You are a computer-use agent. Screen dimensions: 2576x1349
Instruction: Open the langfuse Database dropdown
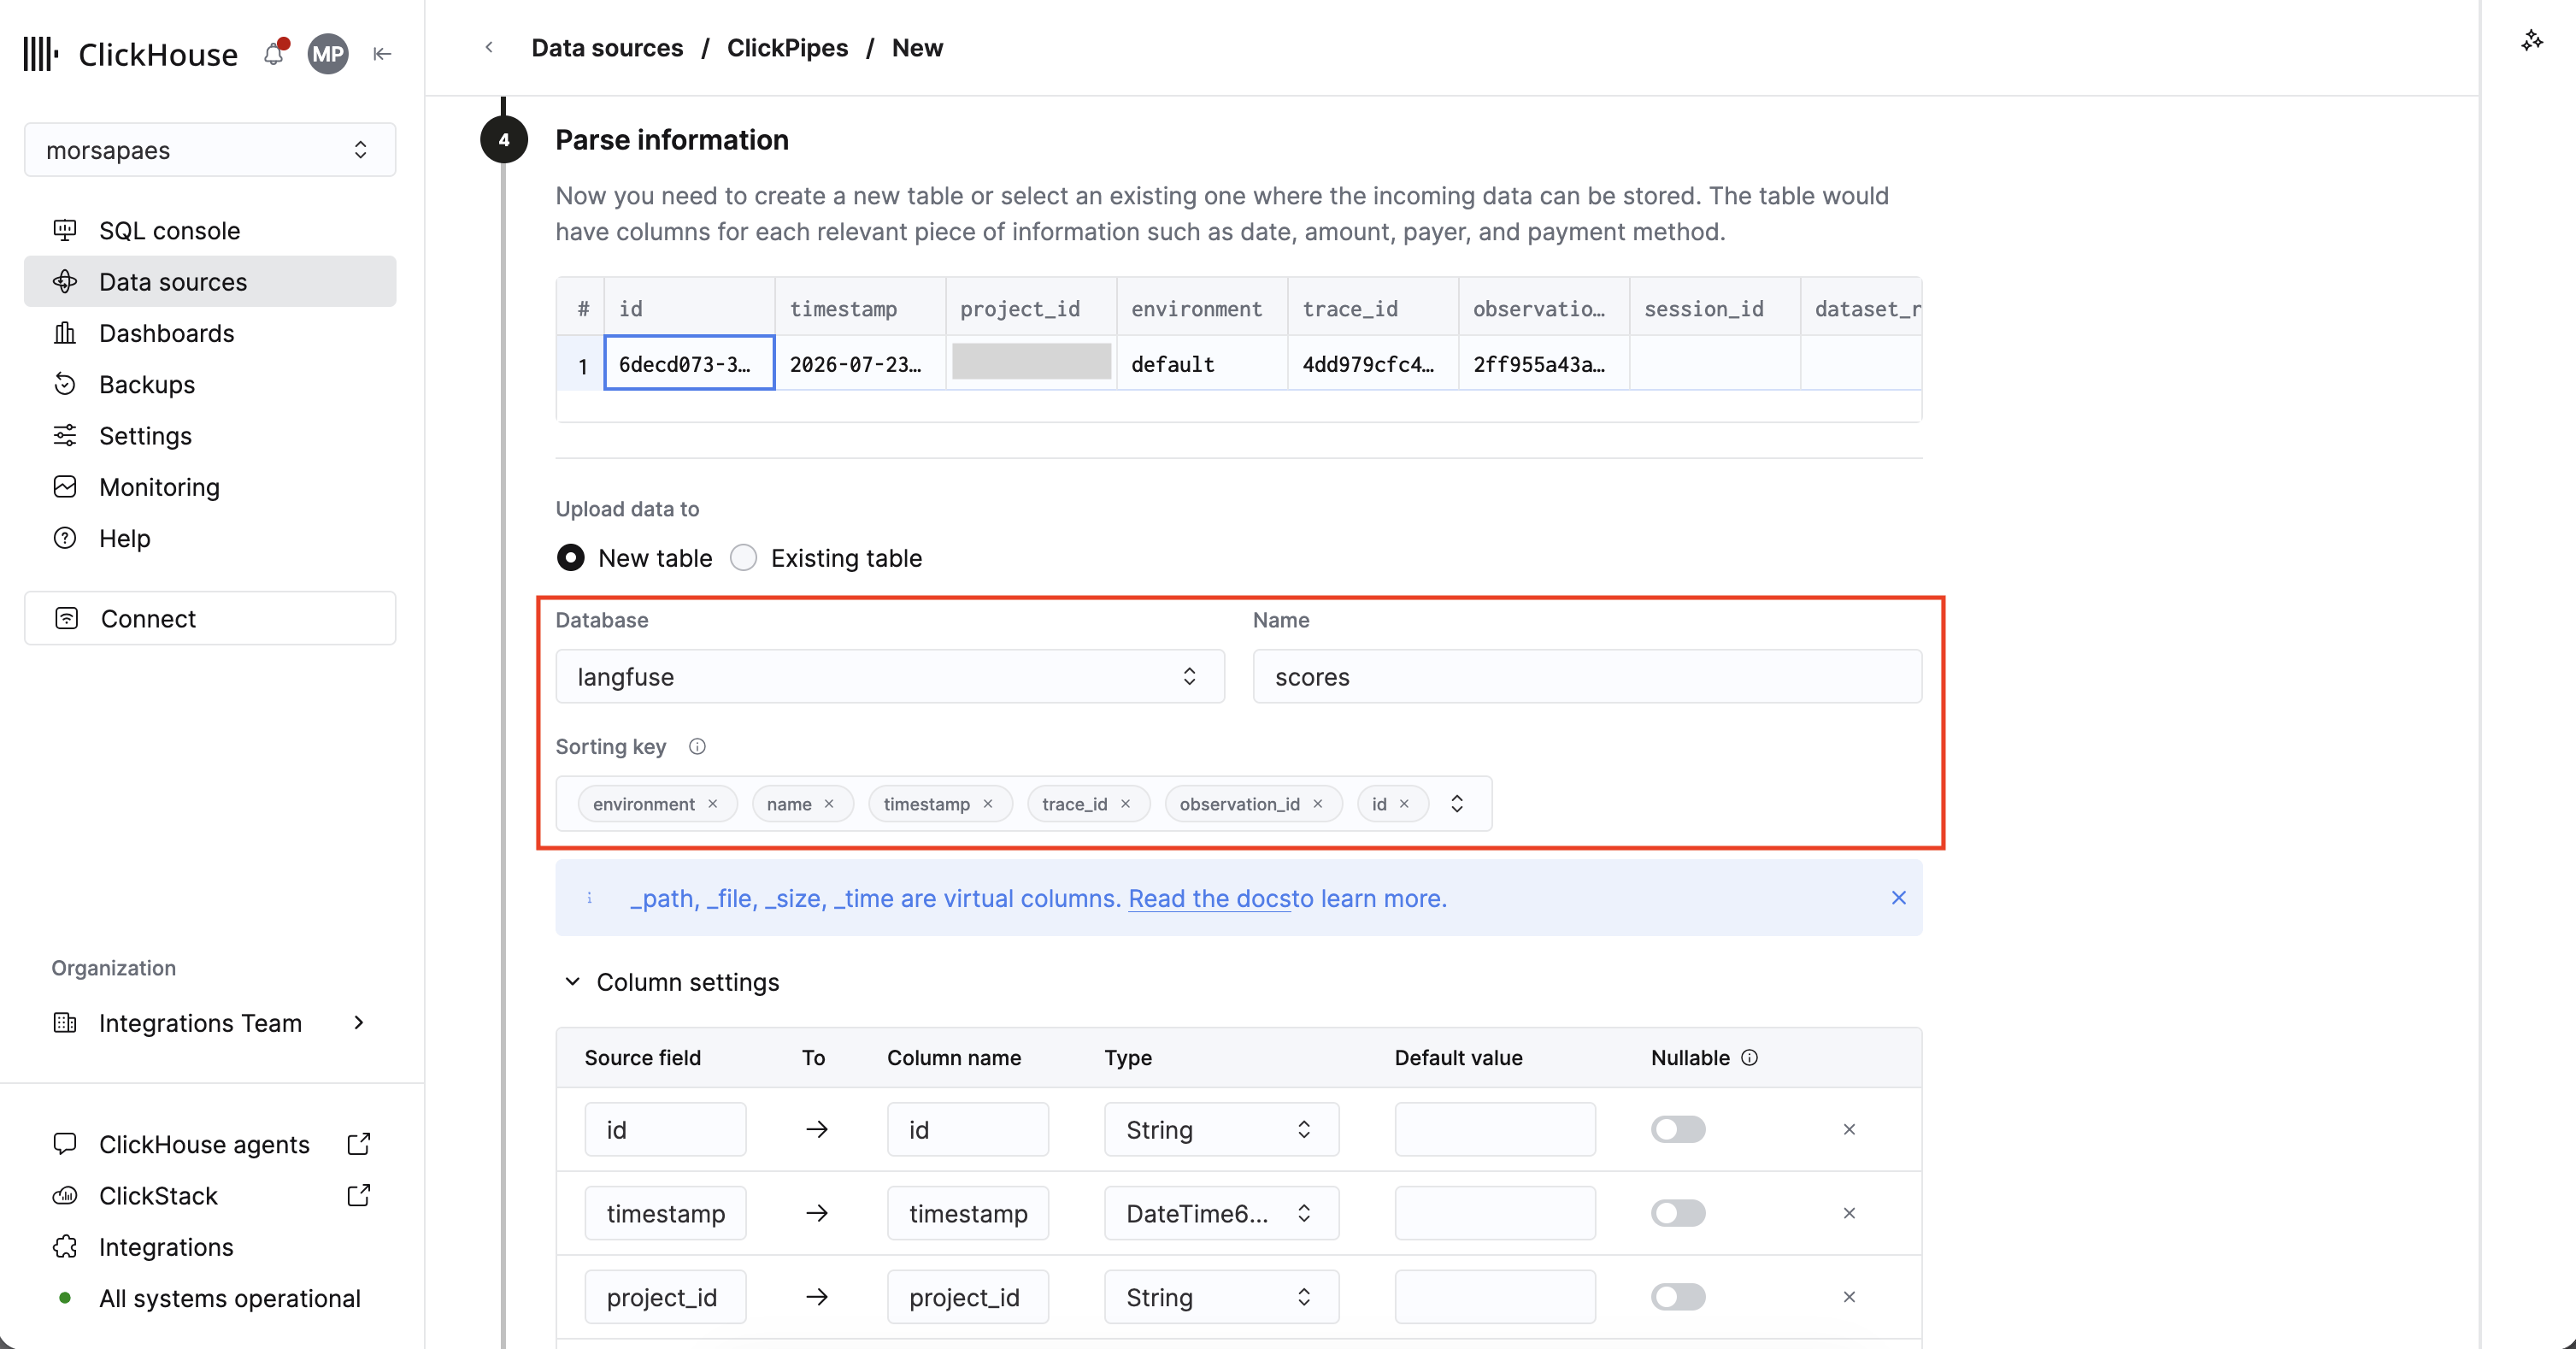(890, 677)
